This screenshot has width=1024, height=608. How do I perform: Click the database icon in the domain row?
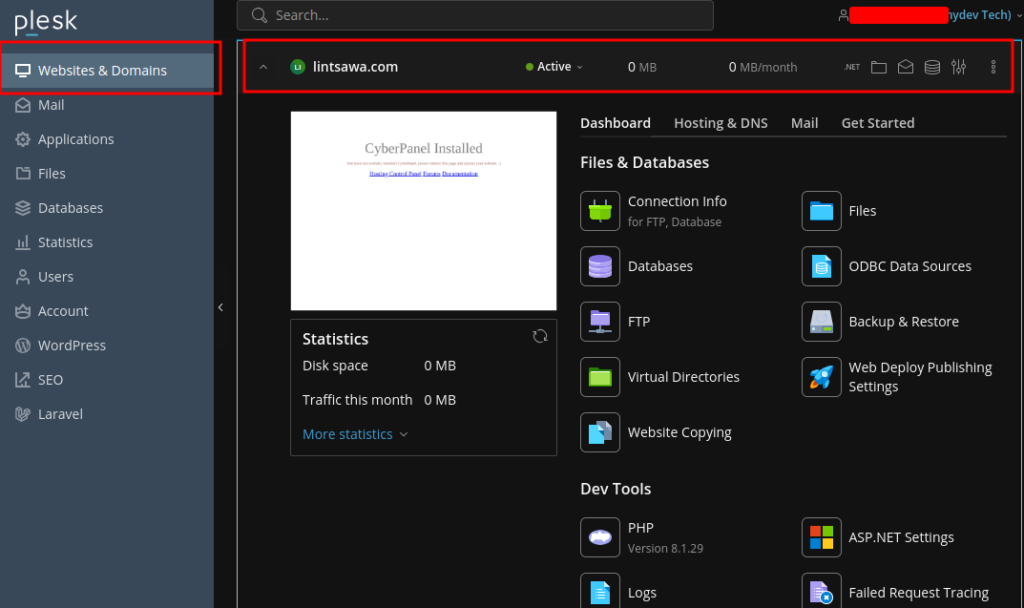[x=933, y=67]
